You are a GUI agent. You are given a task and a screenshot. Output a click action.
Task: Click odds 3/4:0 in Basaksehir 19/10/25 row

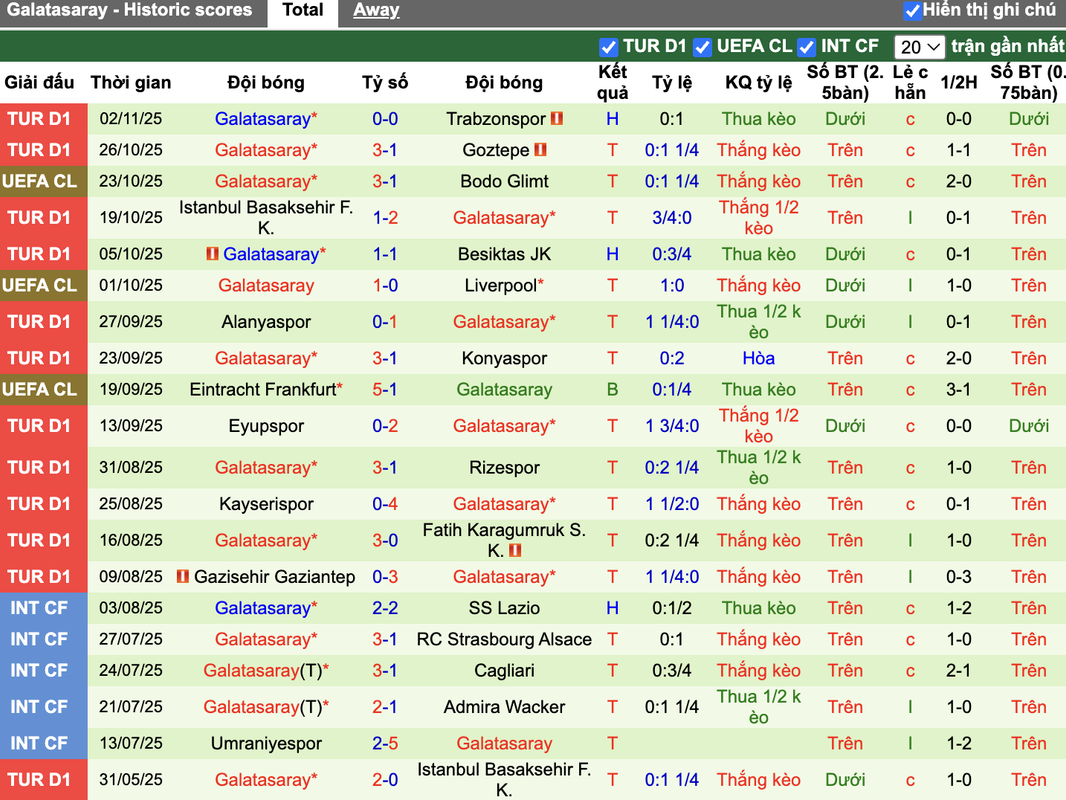[672, 218]
